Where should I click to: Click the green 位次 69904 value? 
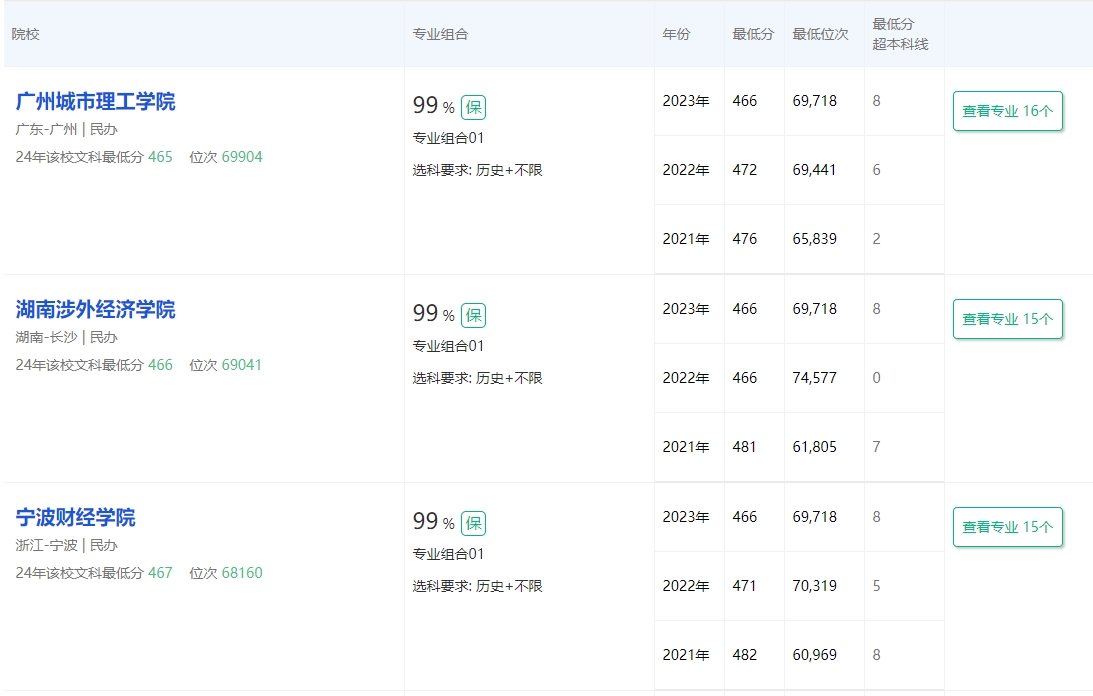(242, 157)
